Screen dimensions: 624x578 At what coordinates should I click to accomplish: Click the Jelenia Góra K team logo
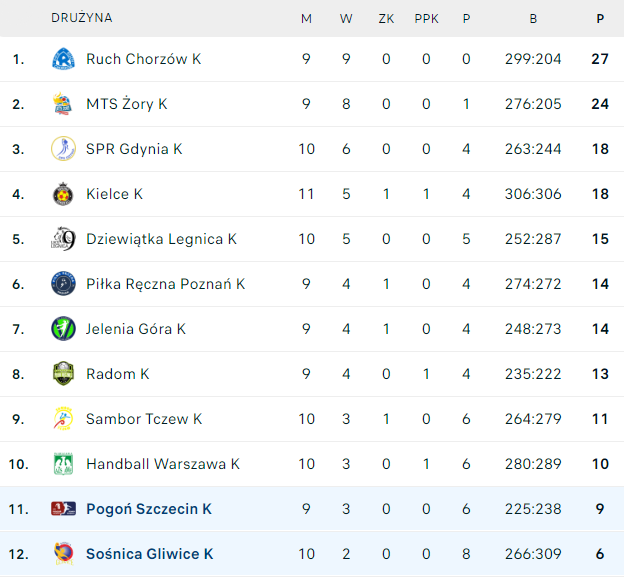[63, 329]
